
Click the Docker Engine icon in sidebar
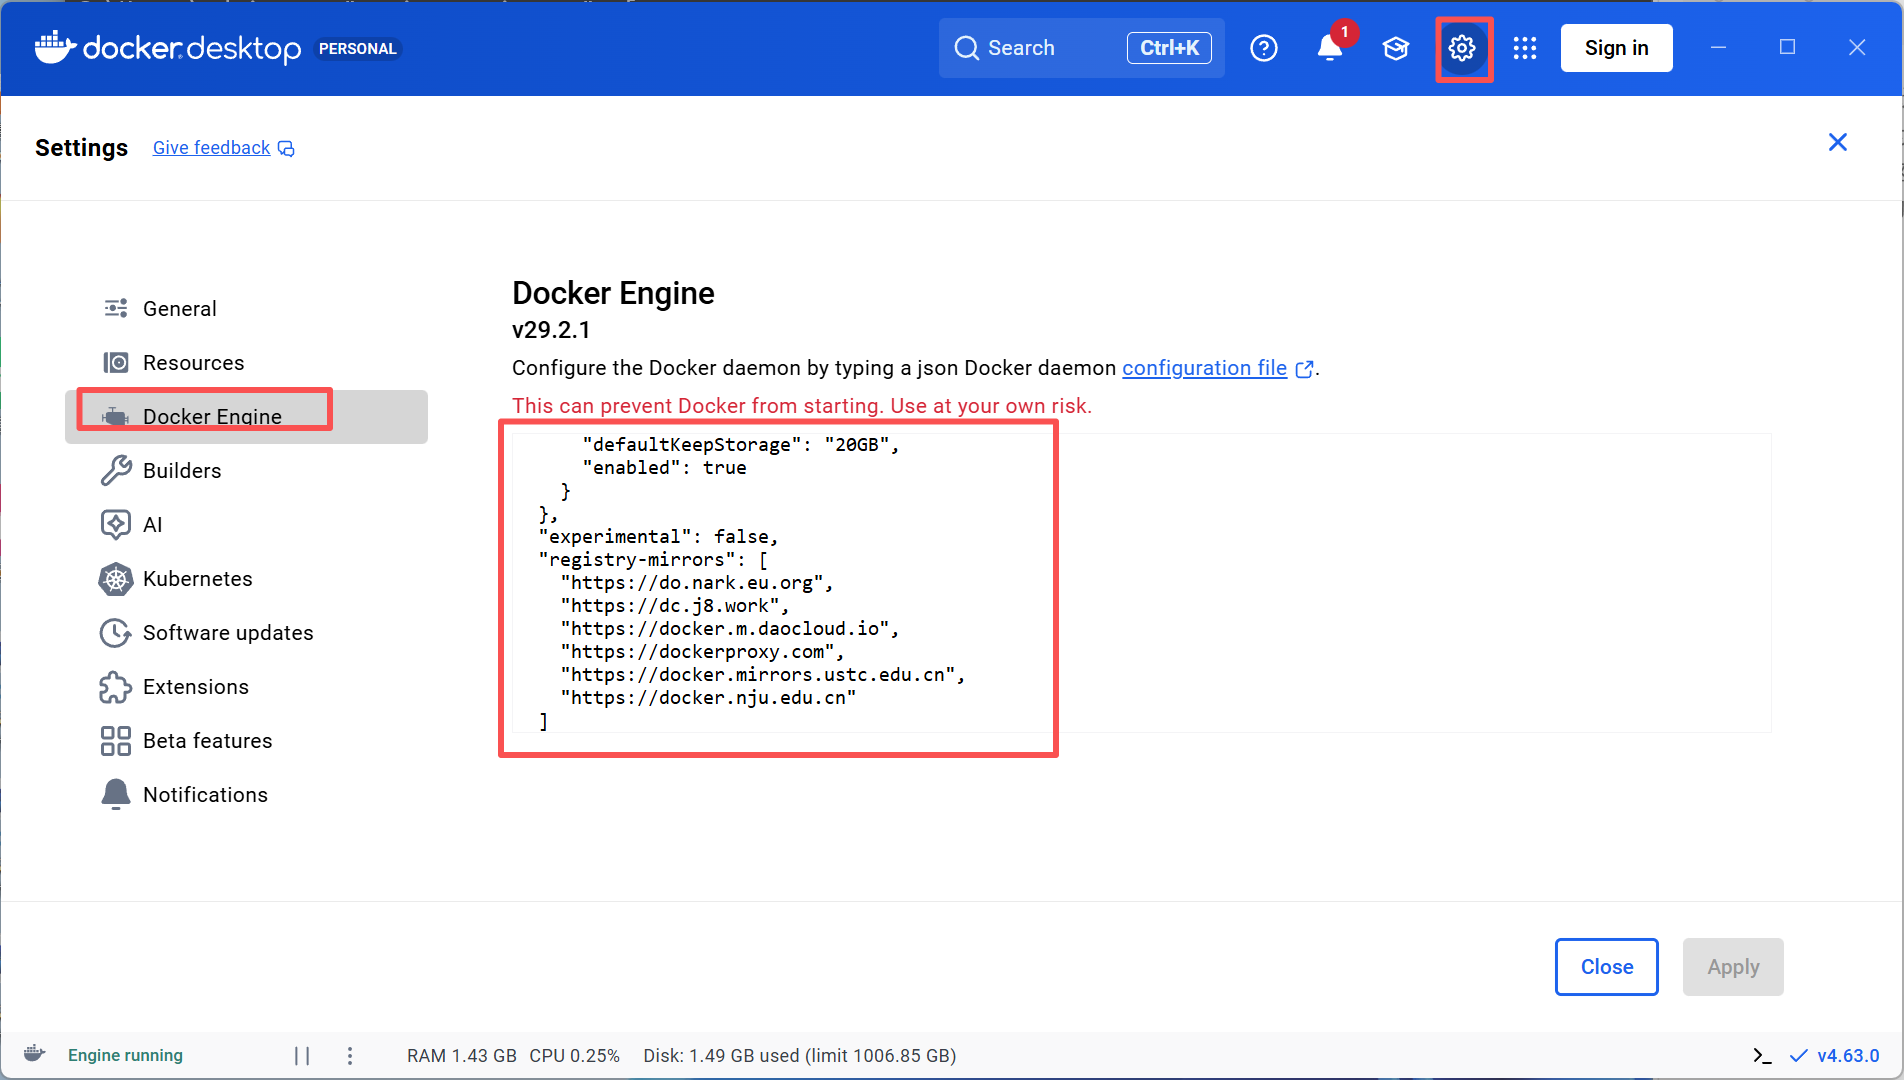(x=116, y=416)
